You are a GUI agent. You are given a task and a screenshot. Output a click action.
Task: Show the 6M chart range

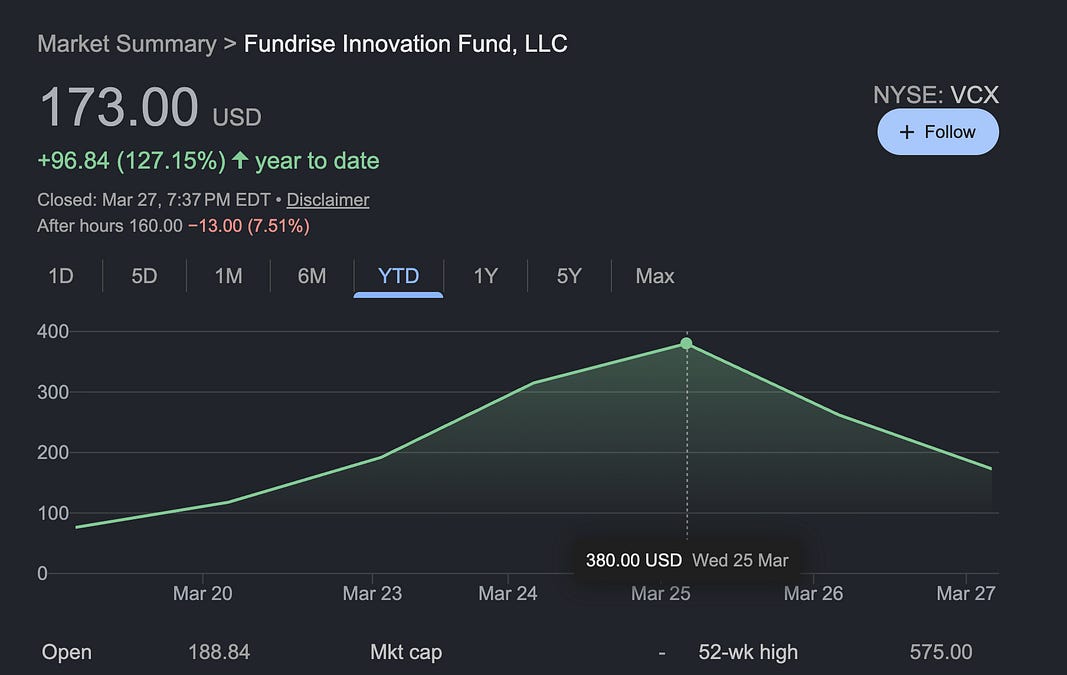tap(312, 276)
